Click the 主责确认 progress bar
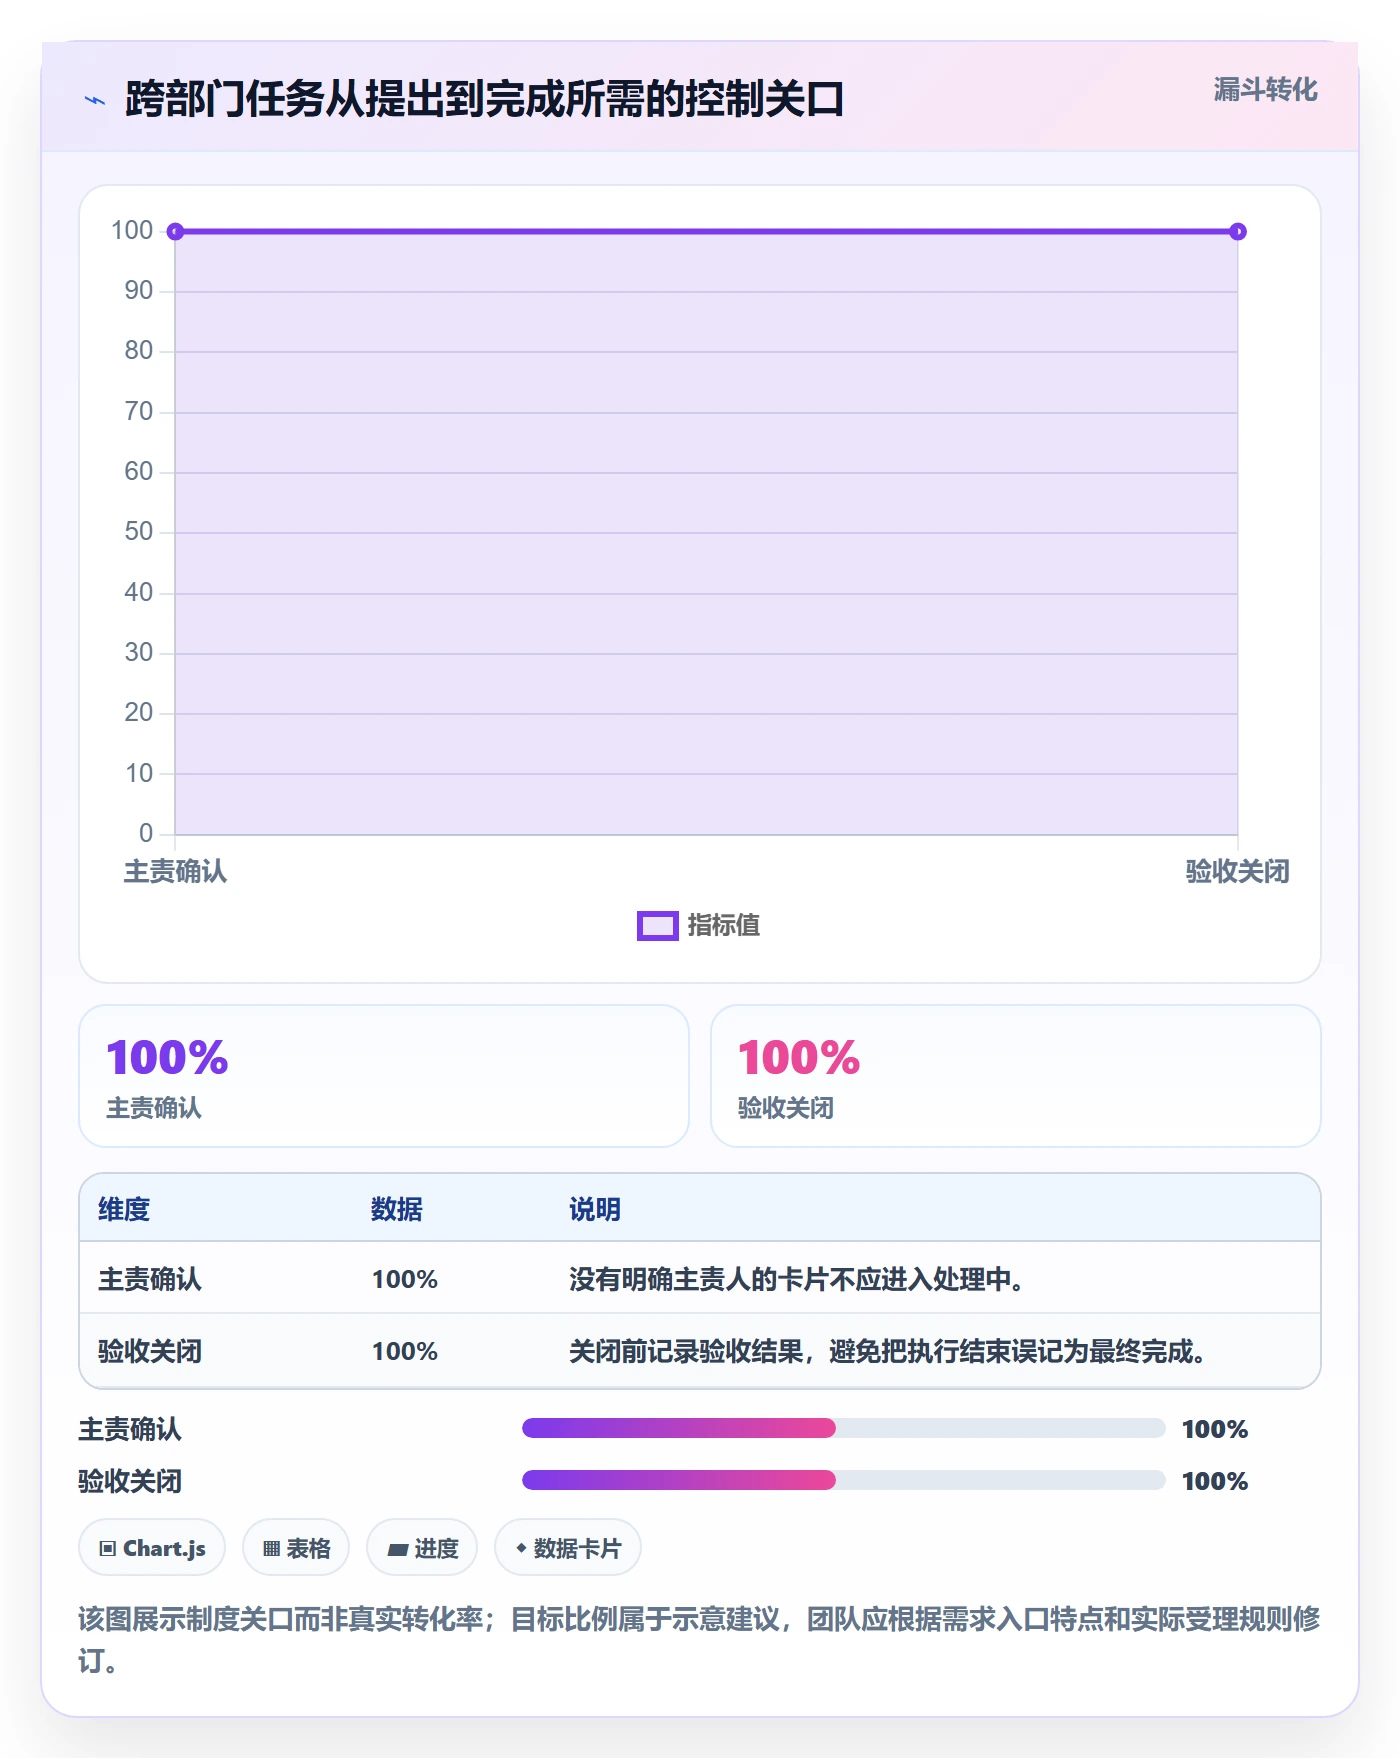Image resolution: width=1400 pixels, height=1758 pixels. (844, 1428)
